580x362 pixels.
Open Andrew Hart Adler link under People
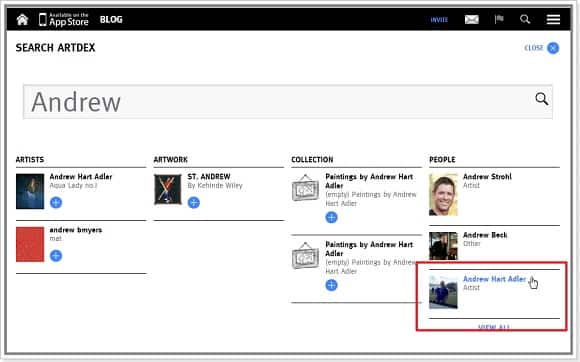[x=494, y=279]
